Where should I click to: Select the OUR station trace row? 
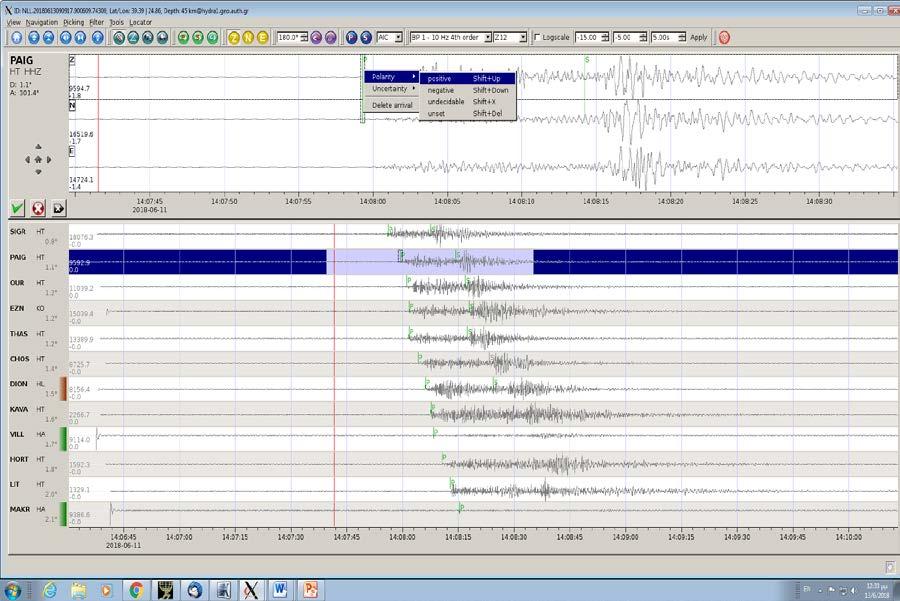[x=453, y=287]
